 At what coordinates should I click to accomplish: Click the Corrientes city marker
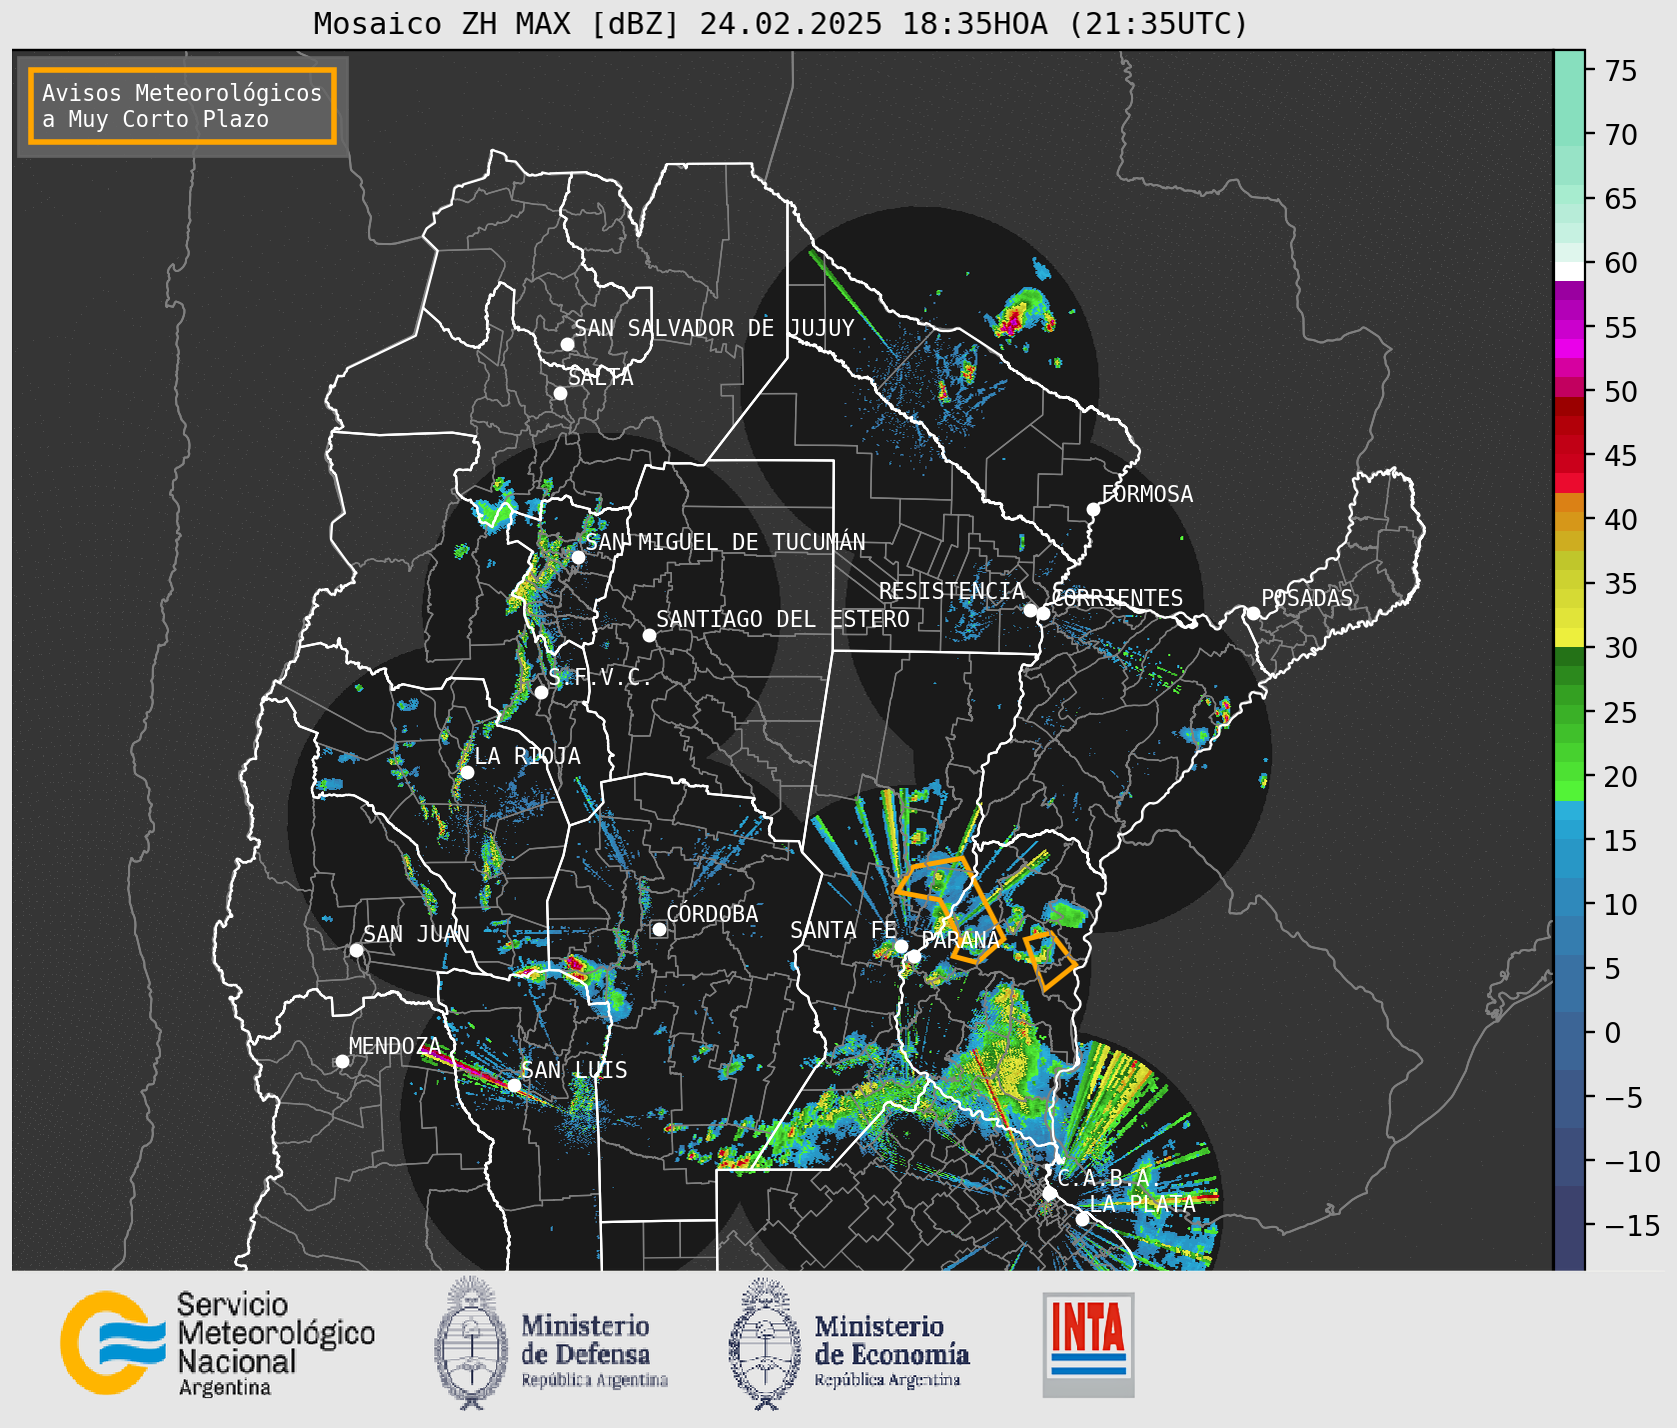click(x=1043, y=613)
